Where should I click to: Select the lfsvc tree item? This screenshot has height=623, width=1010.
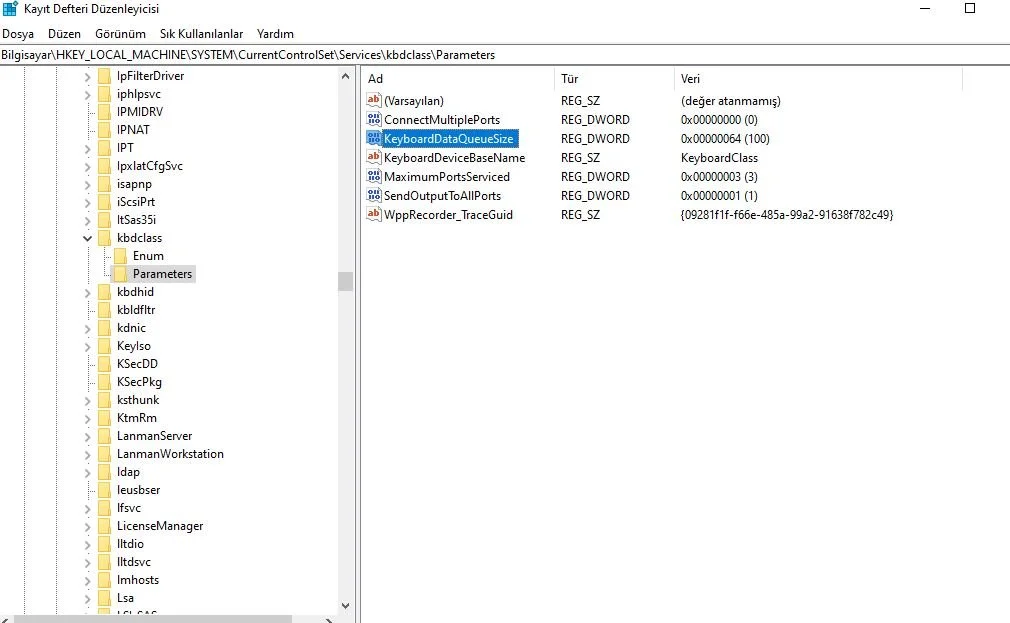click(x=129, y=508)
